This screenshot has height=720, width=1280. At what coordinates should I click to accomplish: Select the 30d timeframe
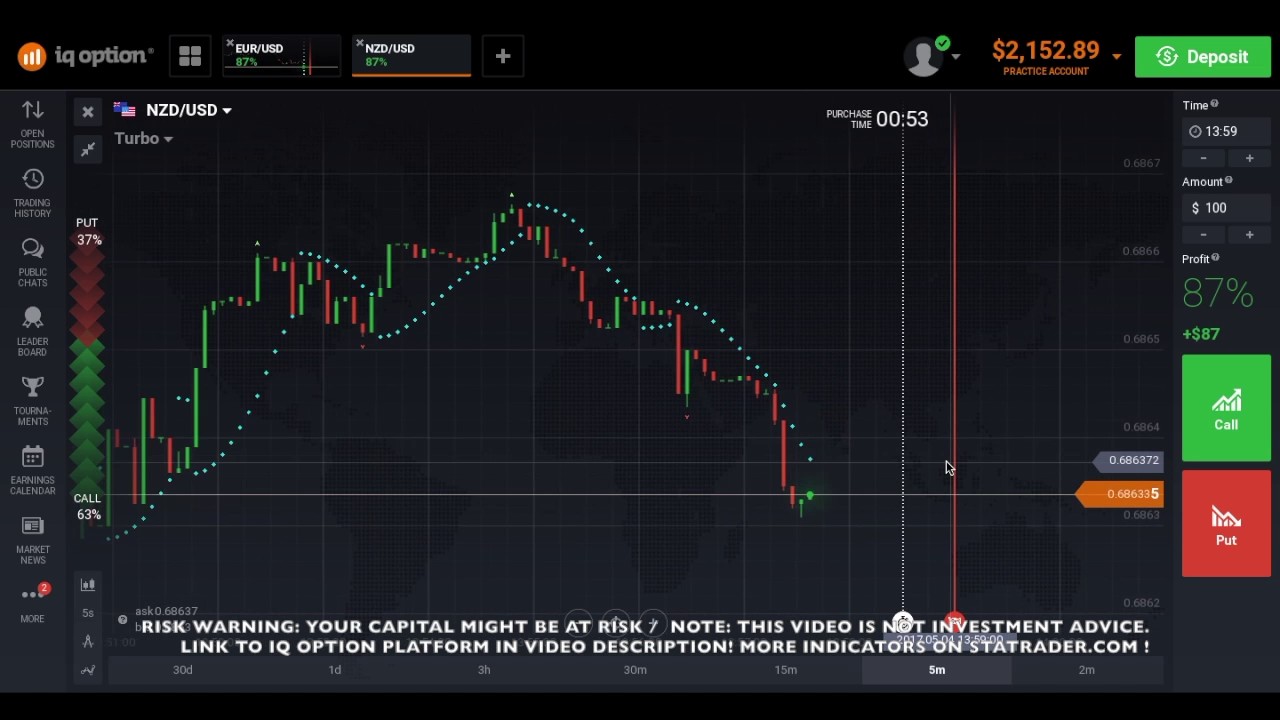click(x=182, y=670)
